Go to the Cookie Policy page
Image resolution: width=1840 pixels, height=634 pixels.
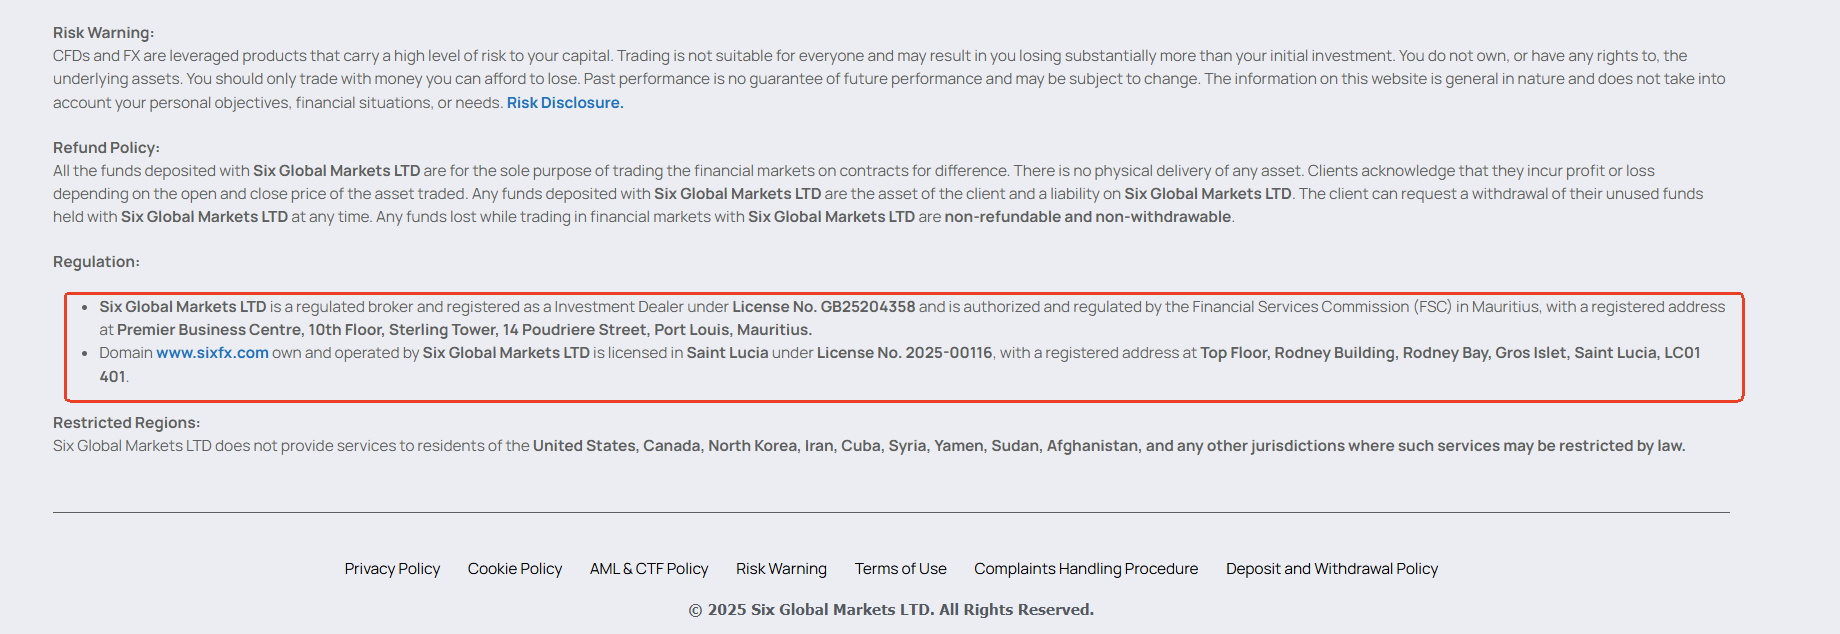(515, 569)
